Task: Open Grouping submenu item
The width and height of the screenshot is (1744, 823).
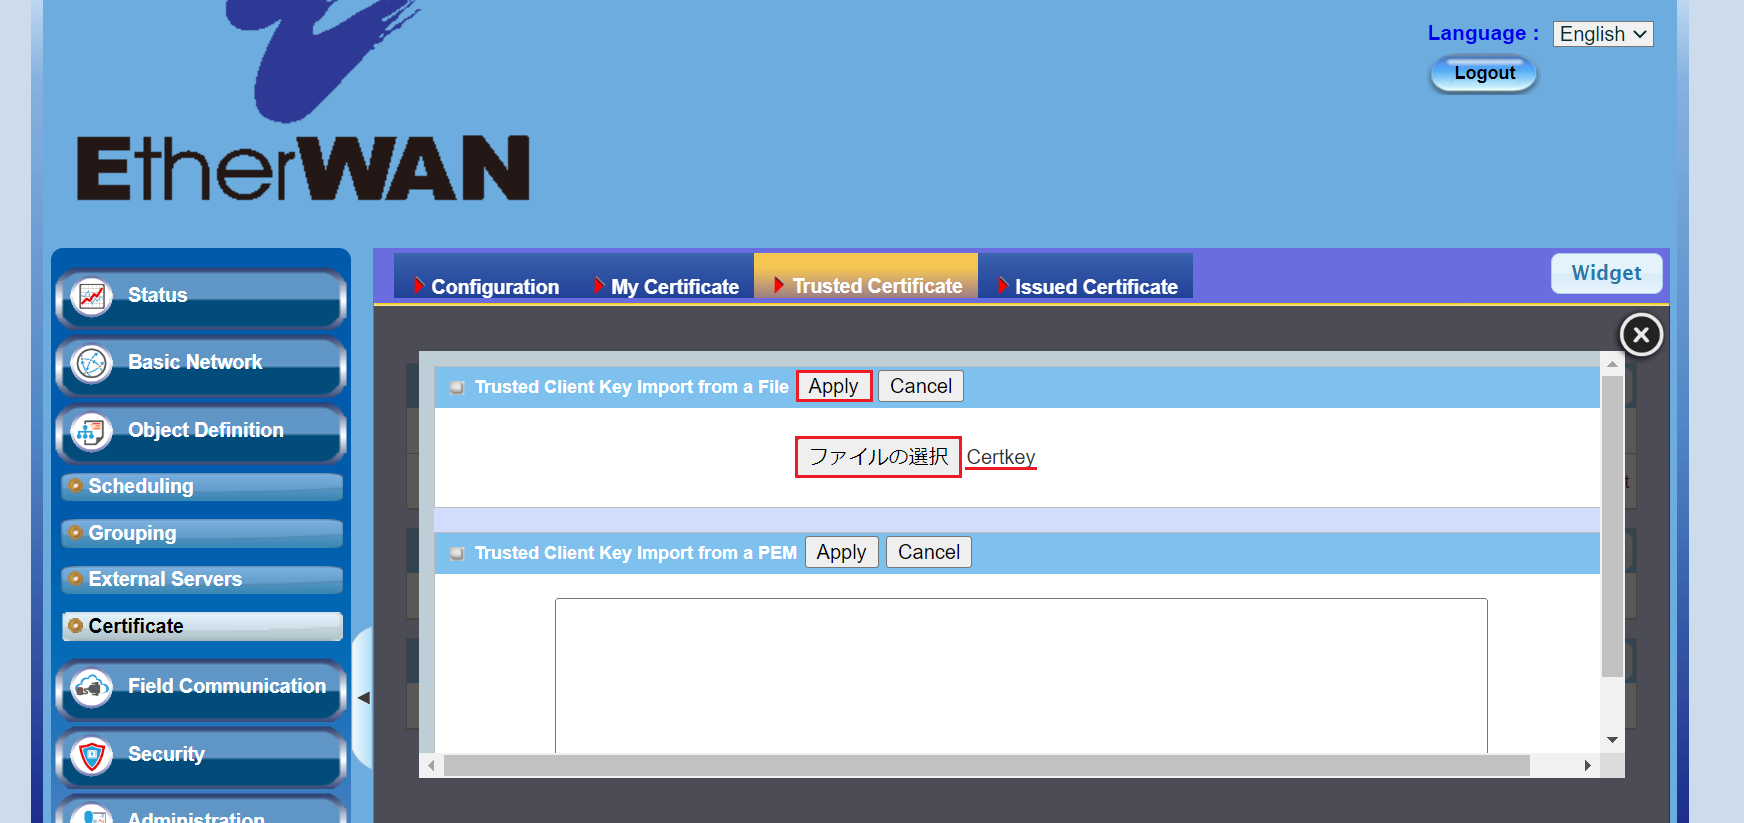Action: [202, 533]
